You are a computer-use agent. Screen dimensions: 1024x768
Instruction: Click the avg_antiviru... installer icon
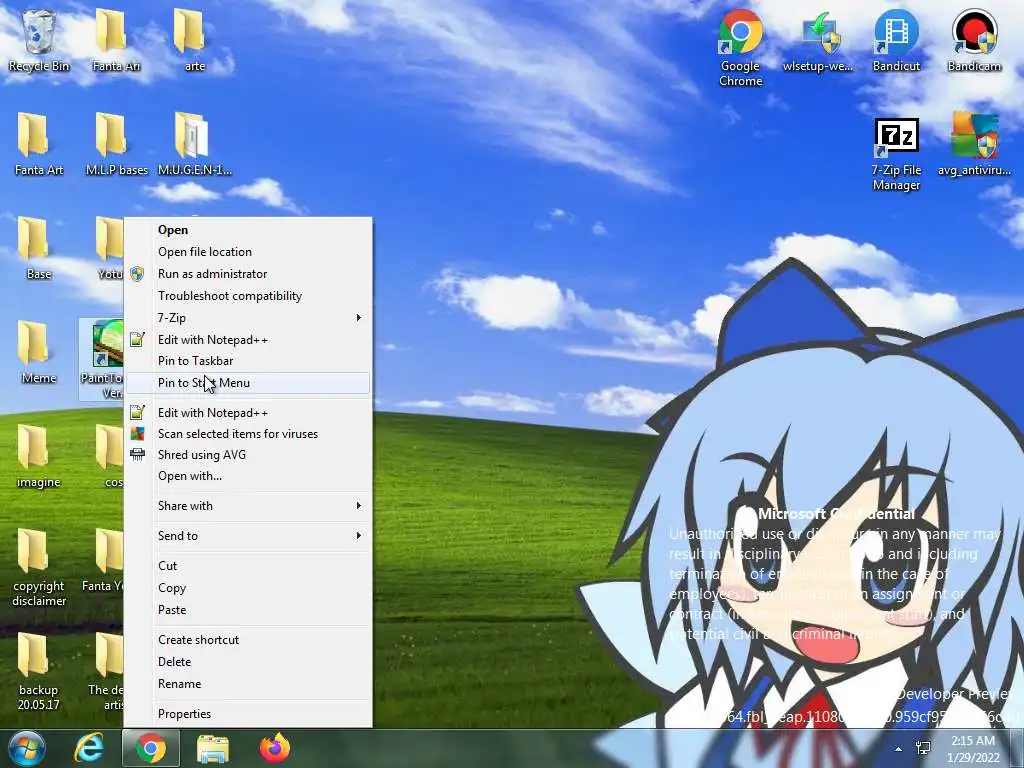pyautogui.click(x=974, y=145)
